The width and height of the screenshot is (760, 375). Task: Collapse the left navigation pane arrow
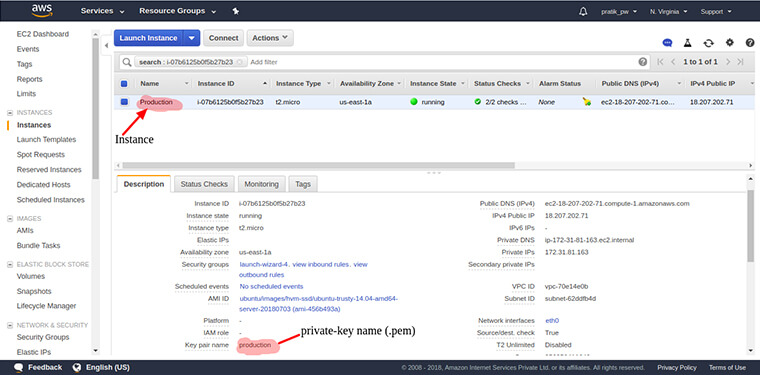(x=107, y=46)
